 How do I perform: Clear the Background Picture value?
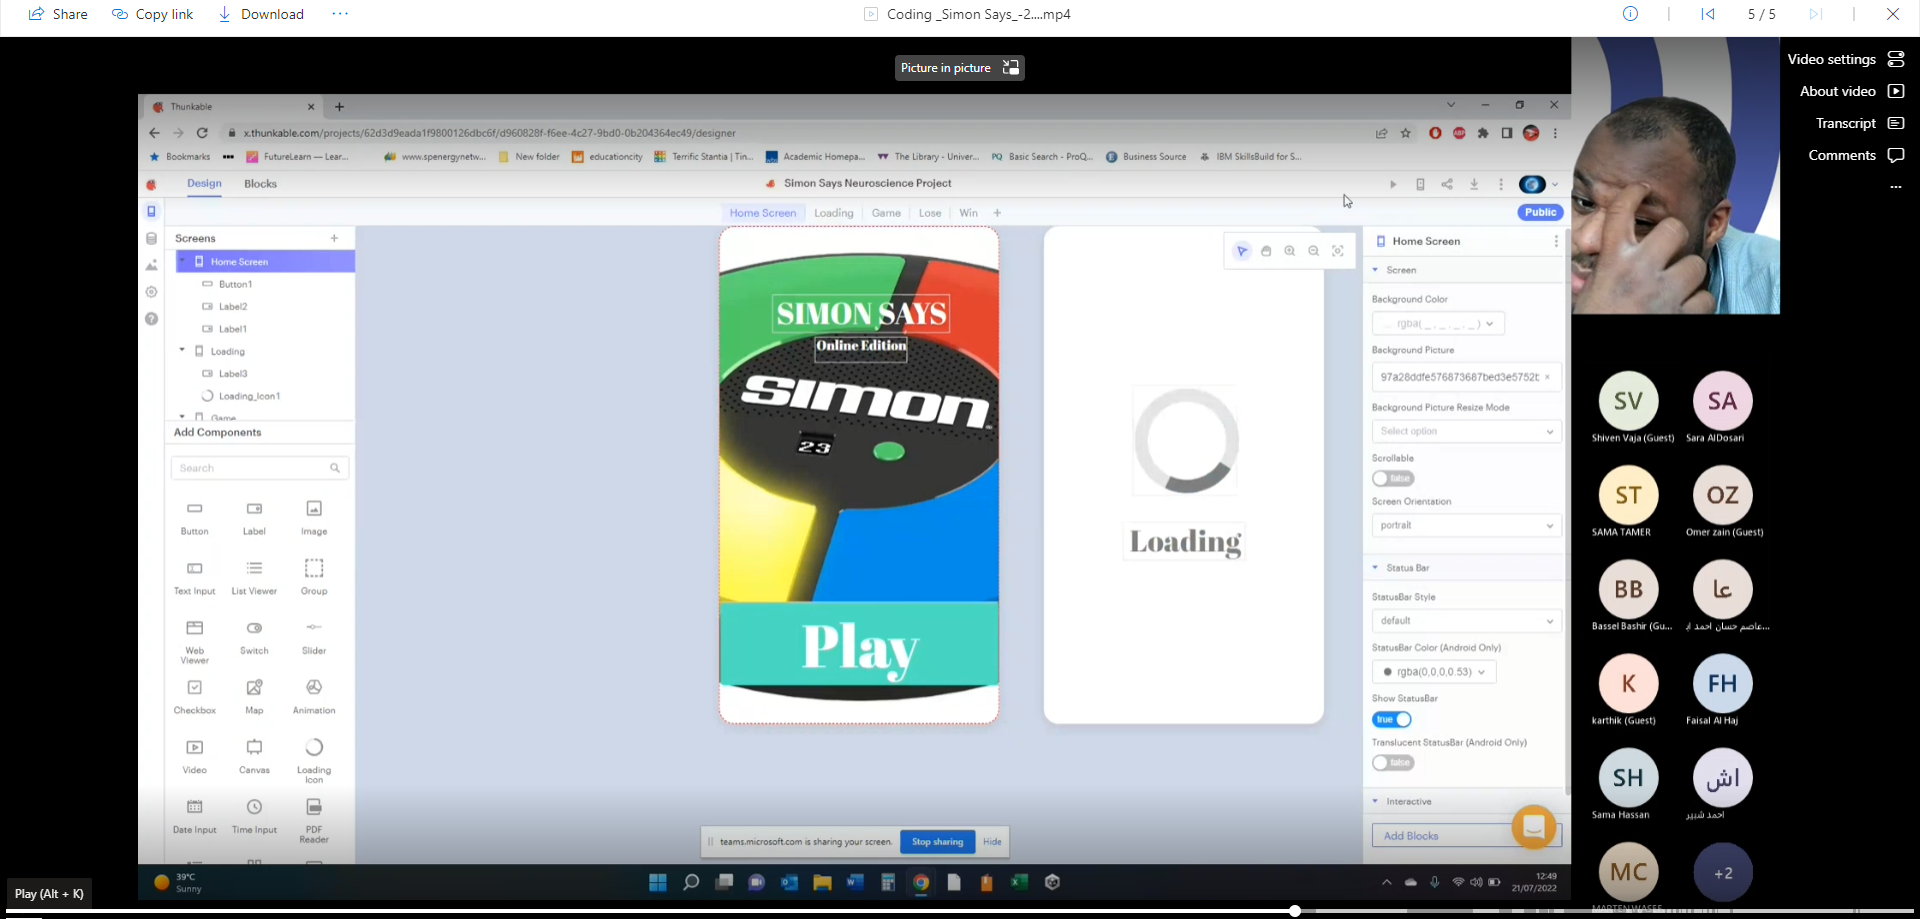point(1547,377)
